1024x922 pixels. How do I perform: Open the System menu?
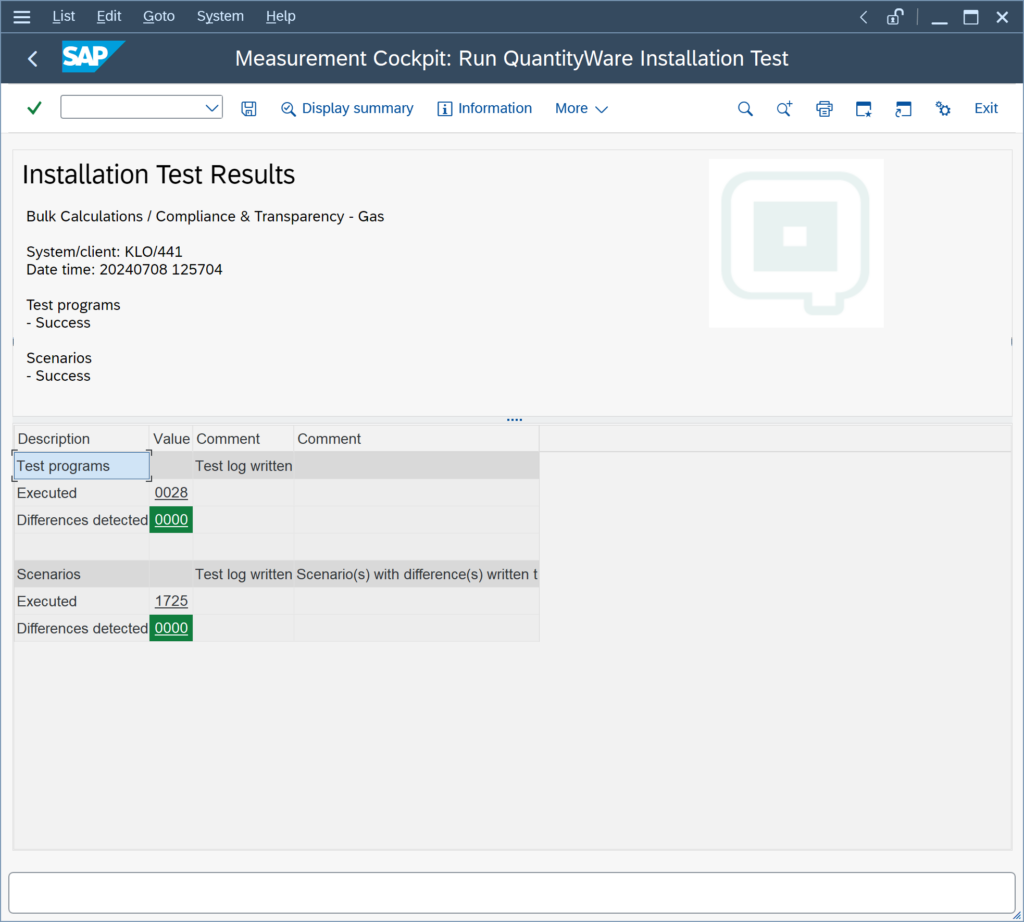tap(220, 16)
